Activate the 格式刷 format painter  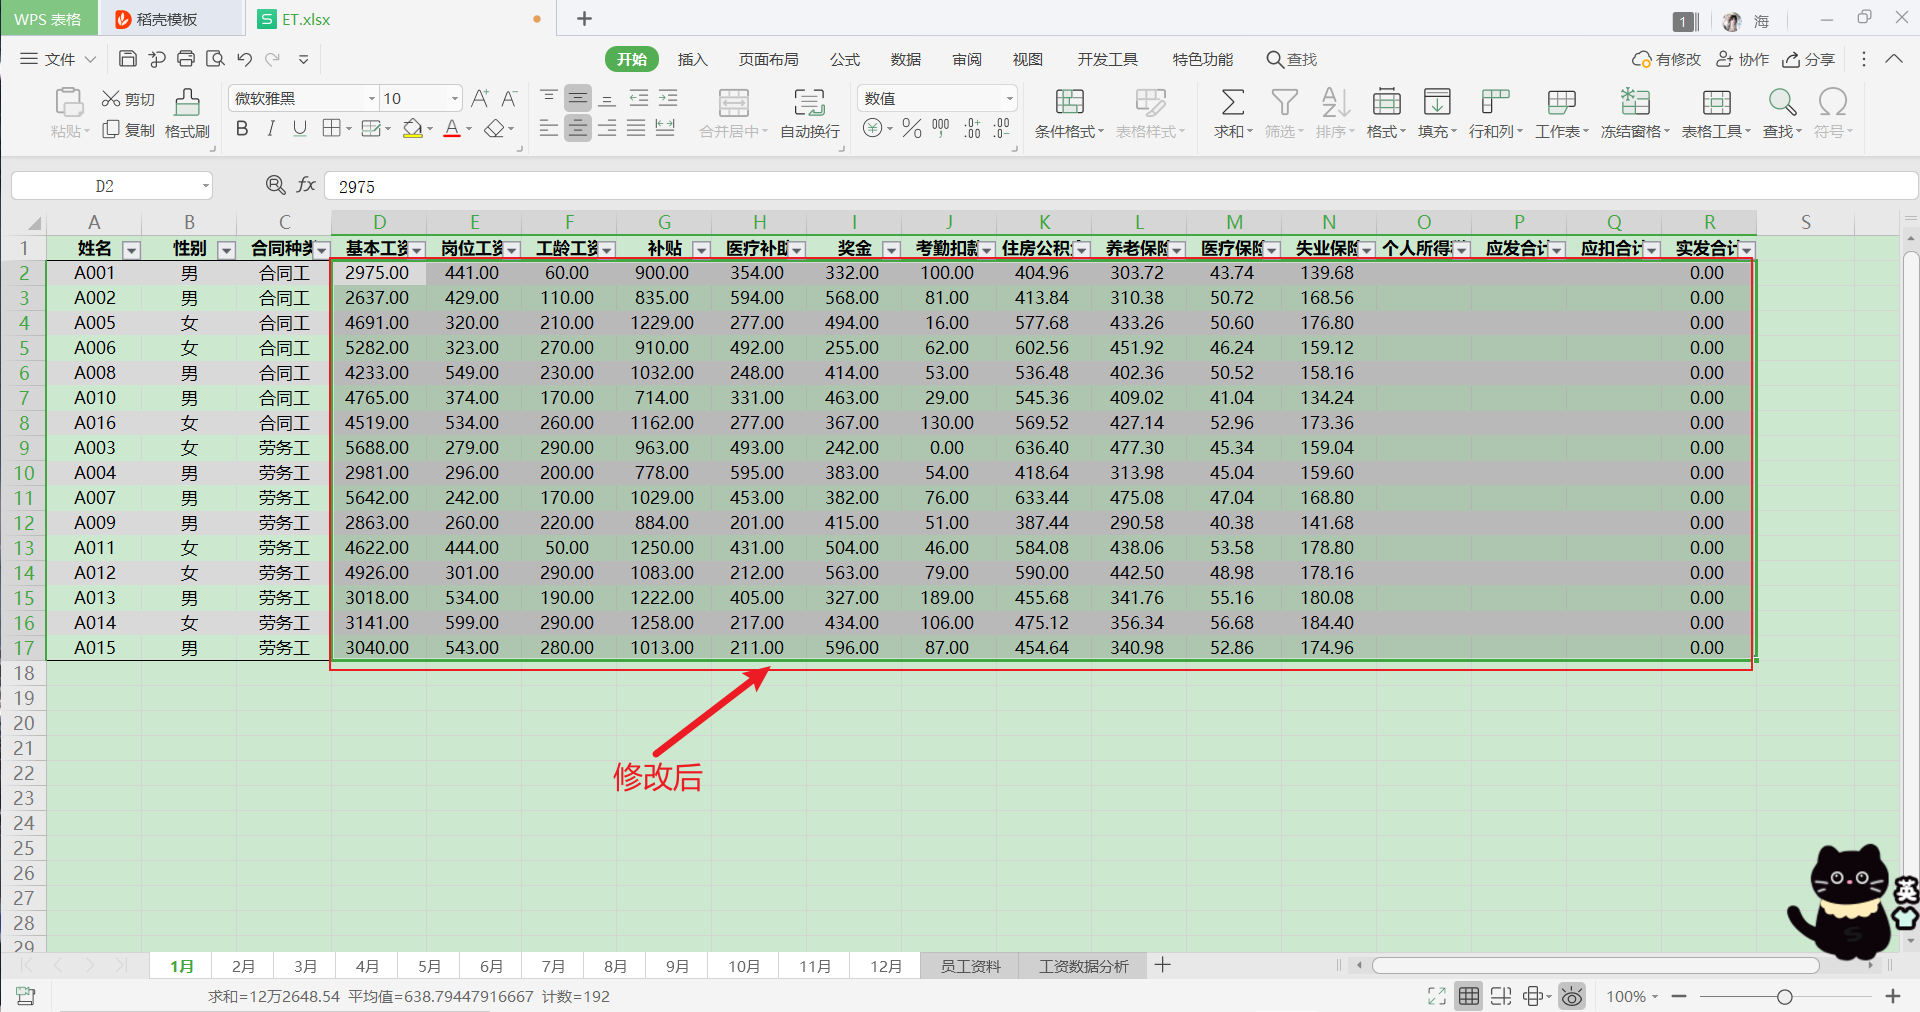click(x=187, y=113)
